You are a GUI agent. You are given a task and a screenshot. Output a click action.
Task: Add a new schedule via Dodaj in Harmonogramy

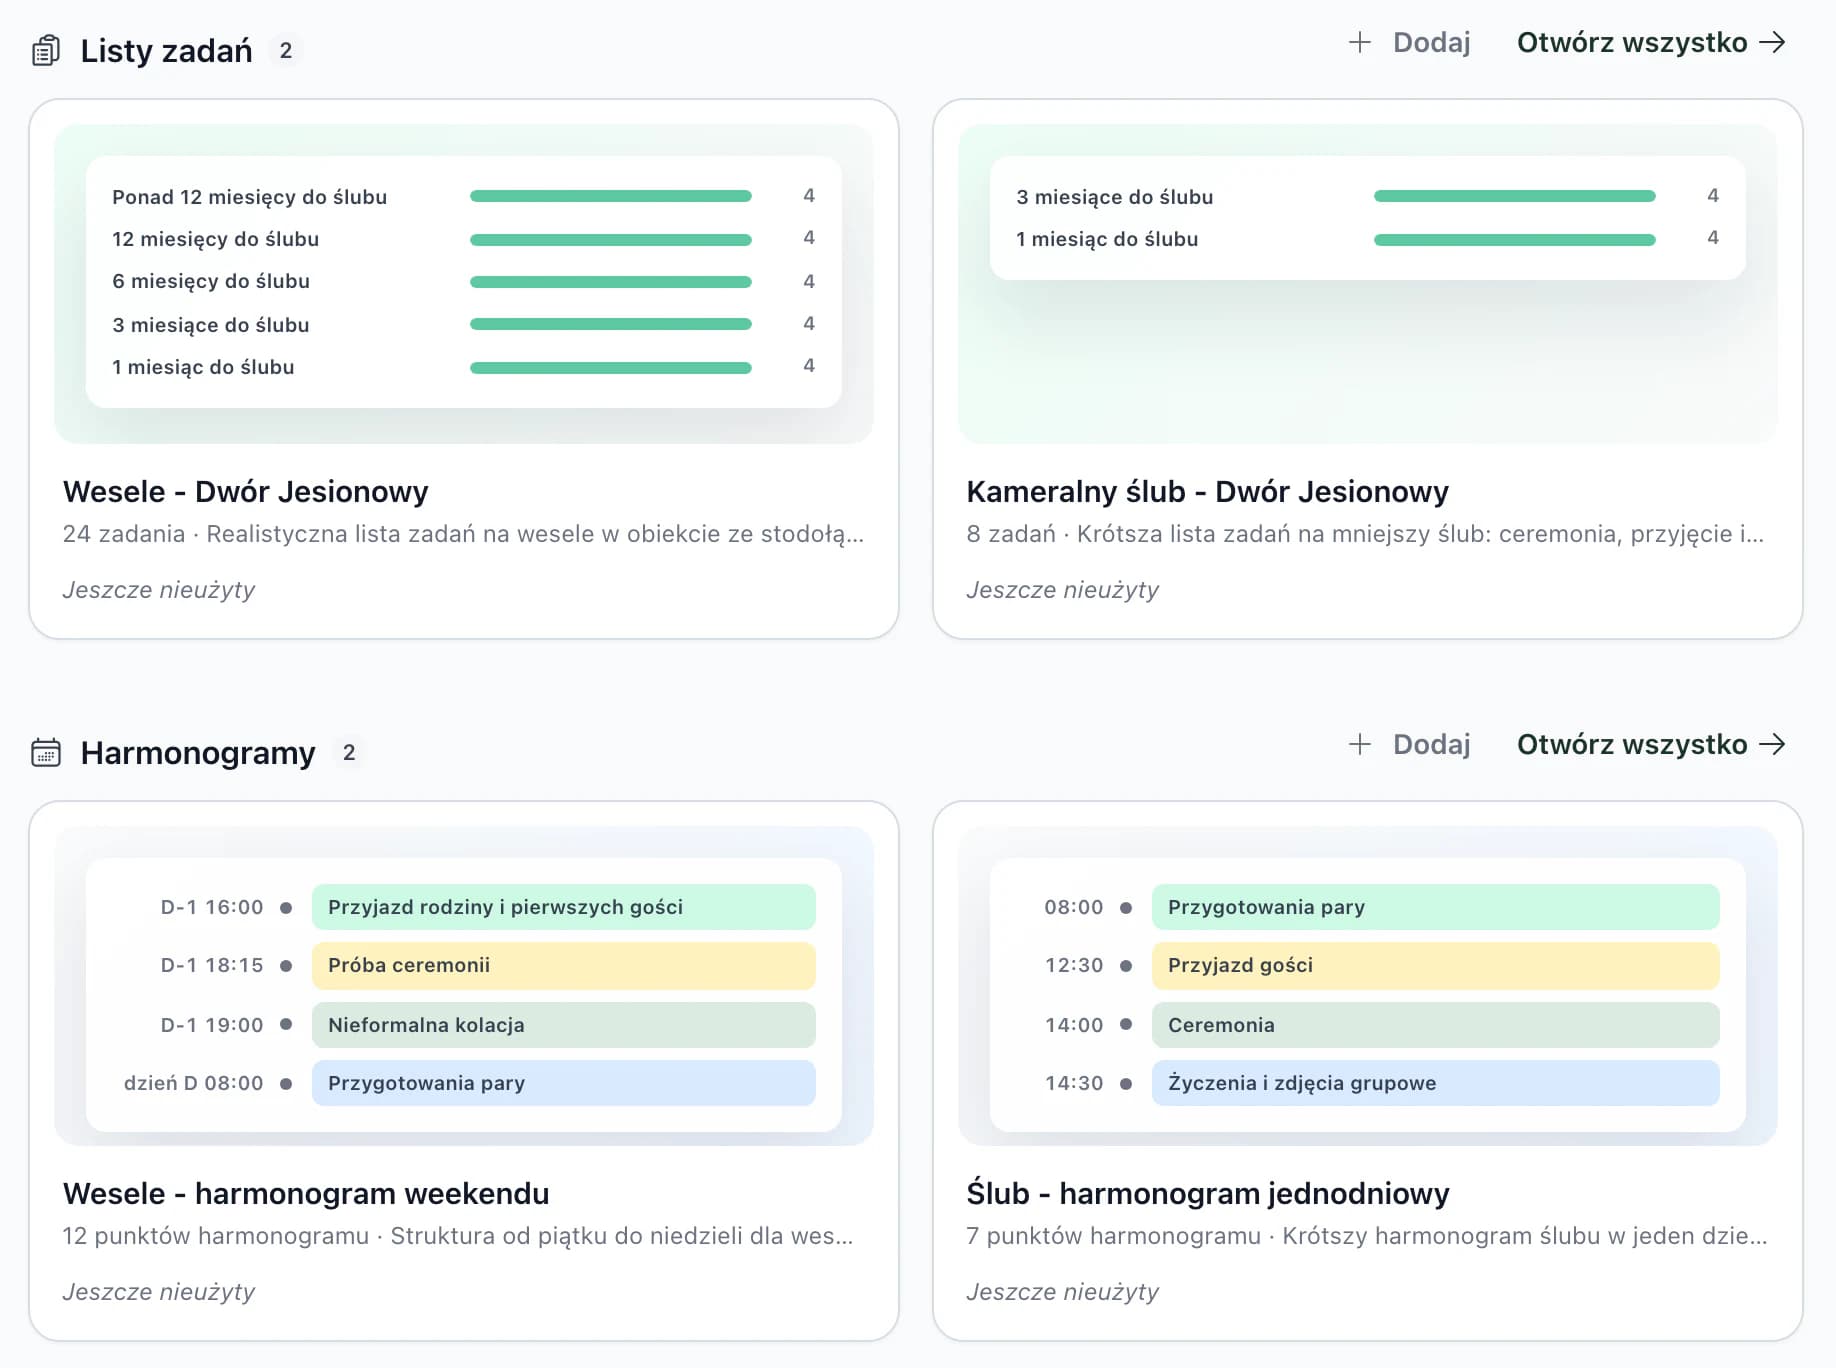tap(1410, 744)
